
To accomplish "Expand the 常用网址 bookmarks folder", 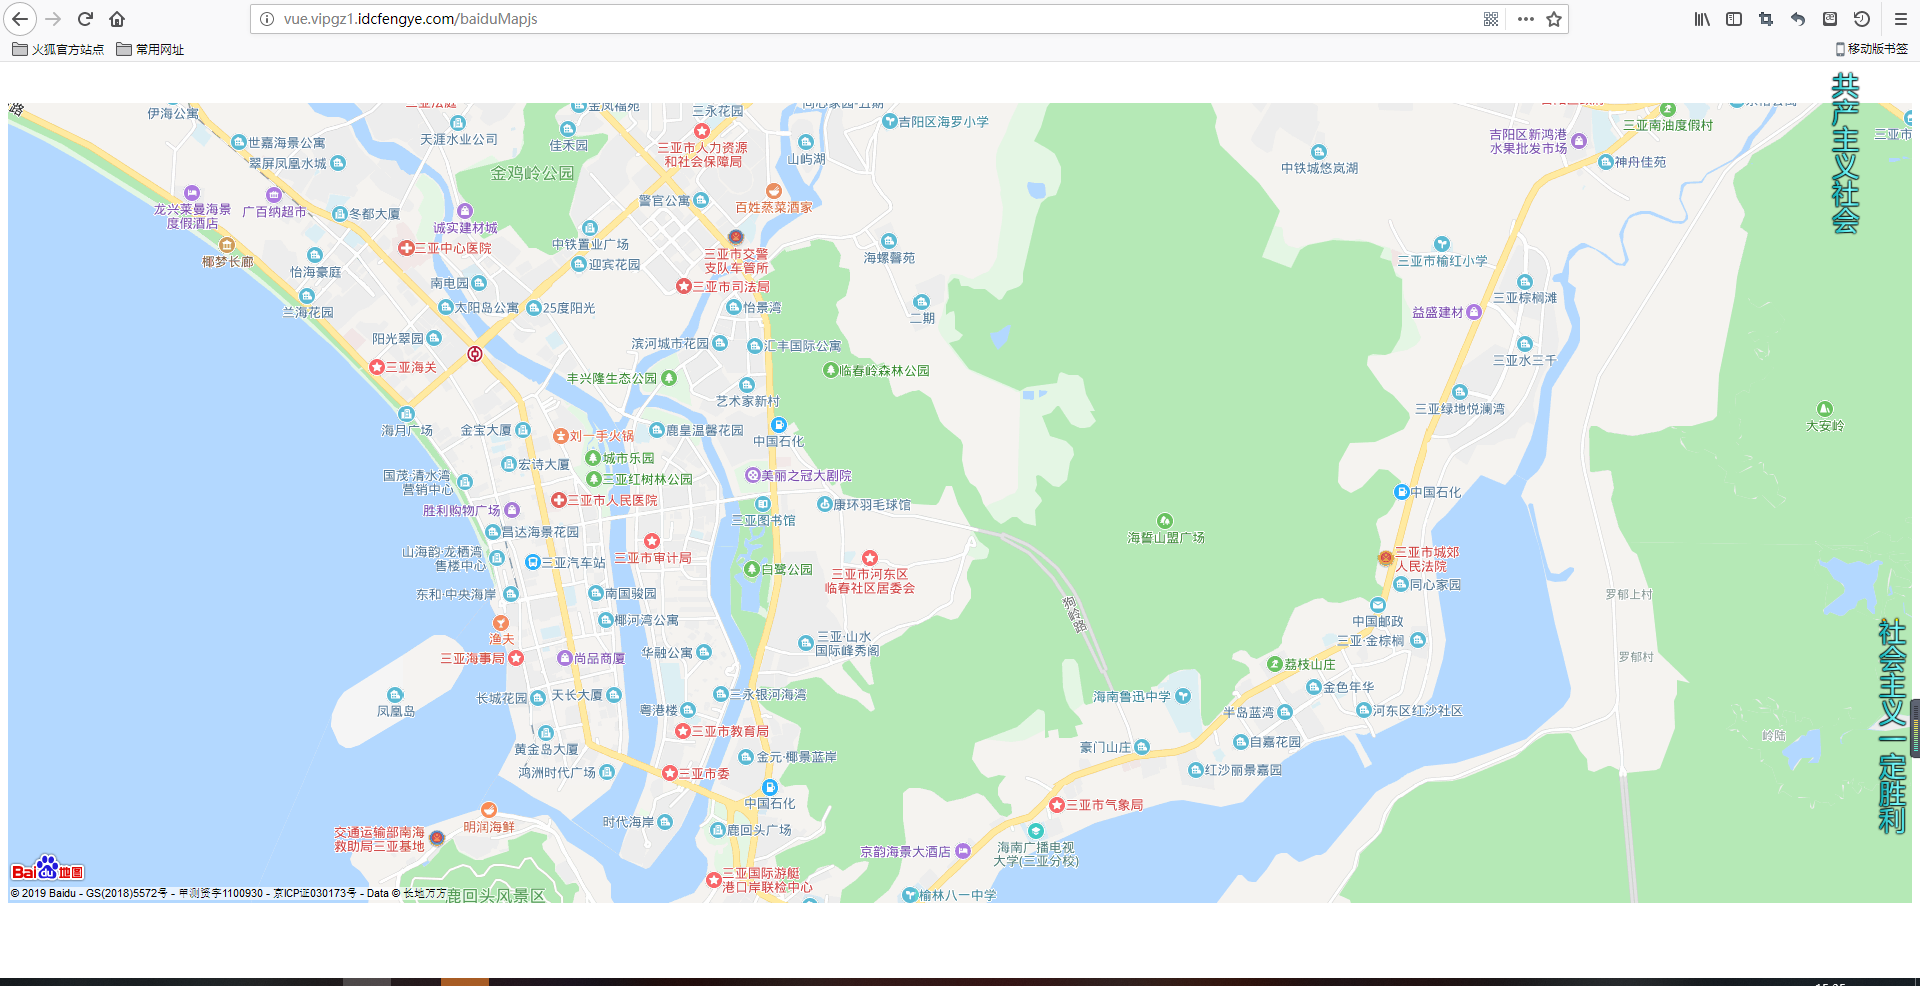I will click(x=150, y=48).
